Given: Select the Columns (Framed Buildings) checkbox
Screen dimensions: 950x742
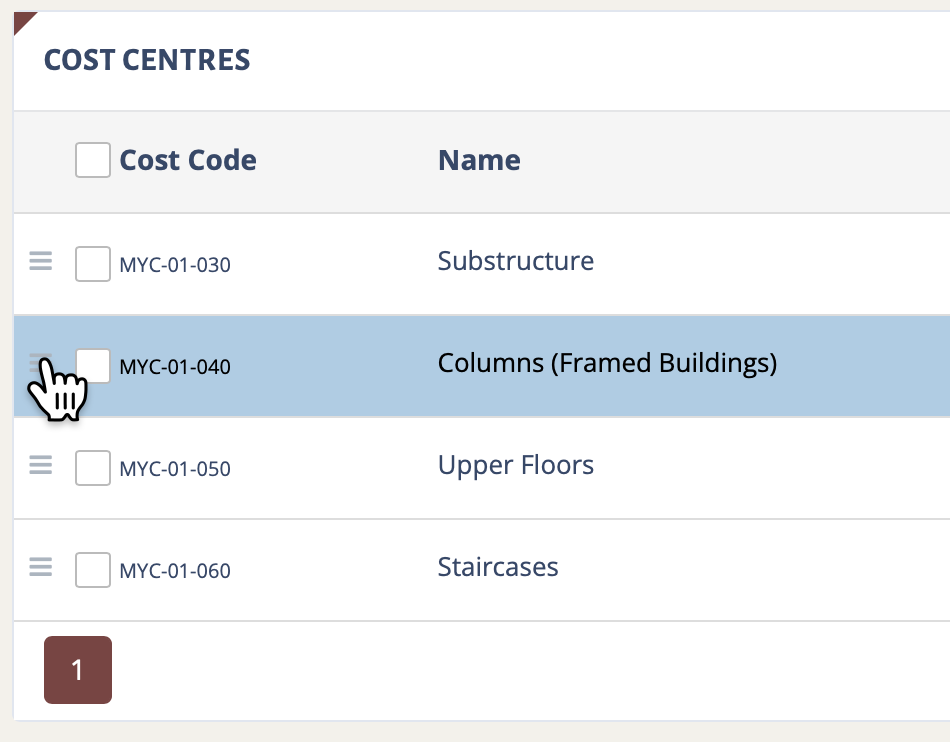Looking at the screenshot, I should tap(93, 366).
